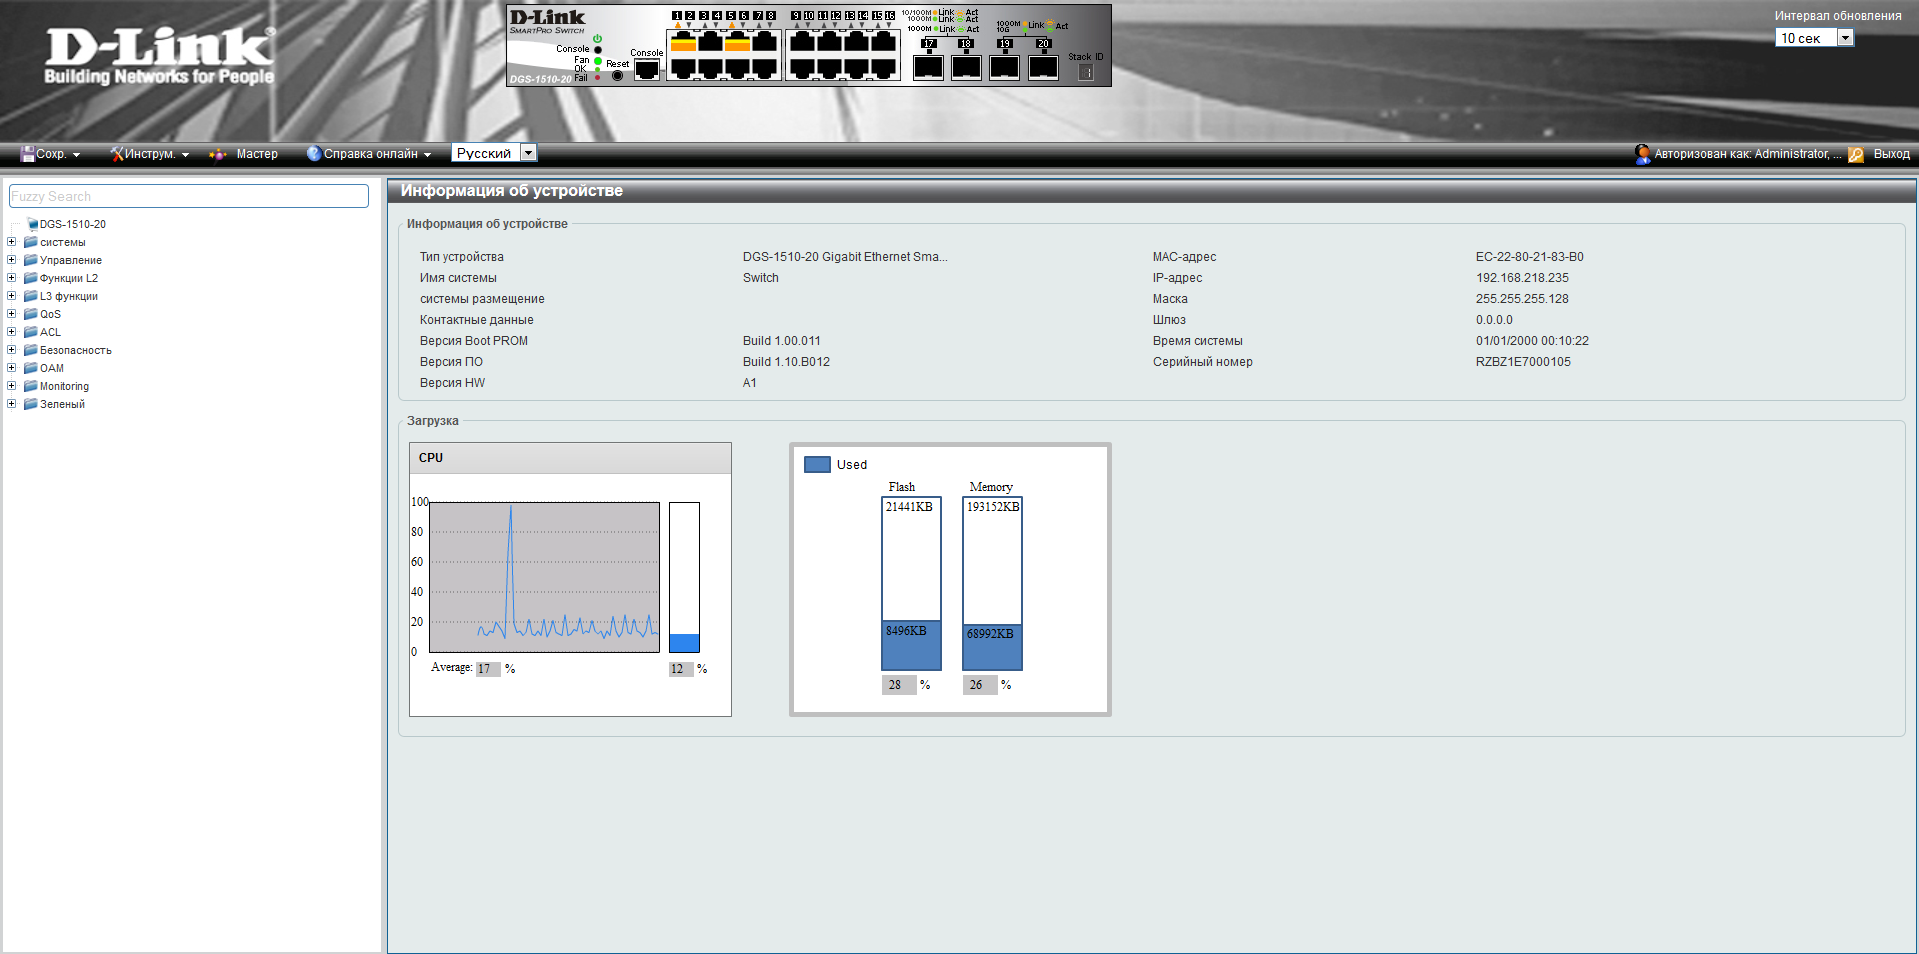Click the DGS-1510-20 device icon in tree
The image size is (1919, 954).
tap(32, 225)
